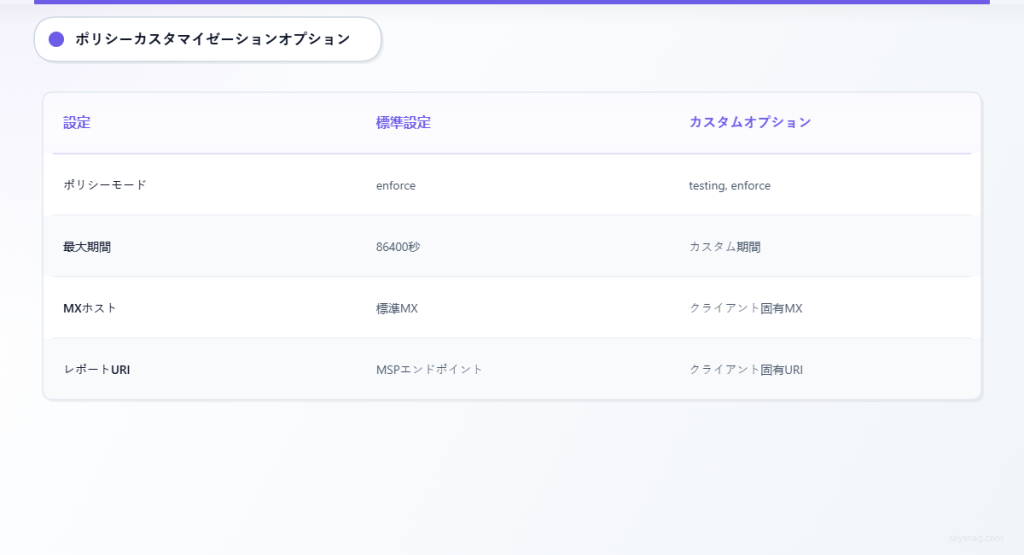The width and height of the screenshot is (1024, 555).
Task: Select the 86400秒 value
Action: point(398,247)
